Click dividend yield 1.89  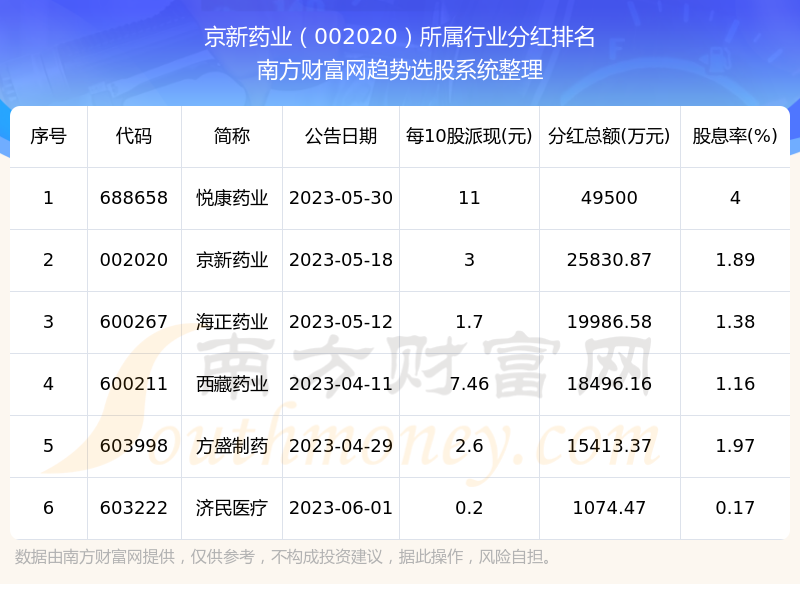point(735,260)
